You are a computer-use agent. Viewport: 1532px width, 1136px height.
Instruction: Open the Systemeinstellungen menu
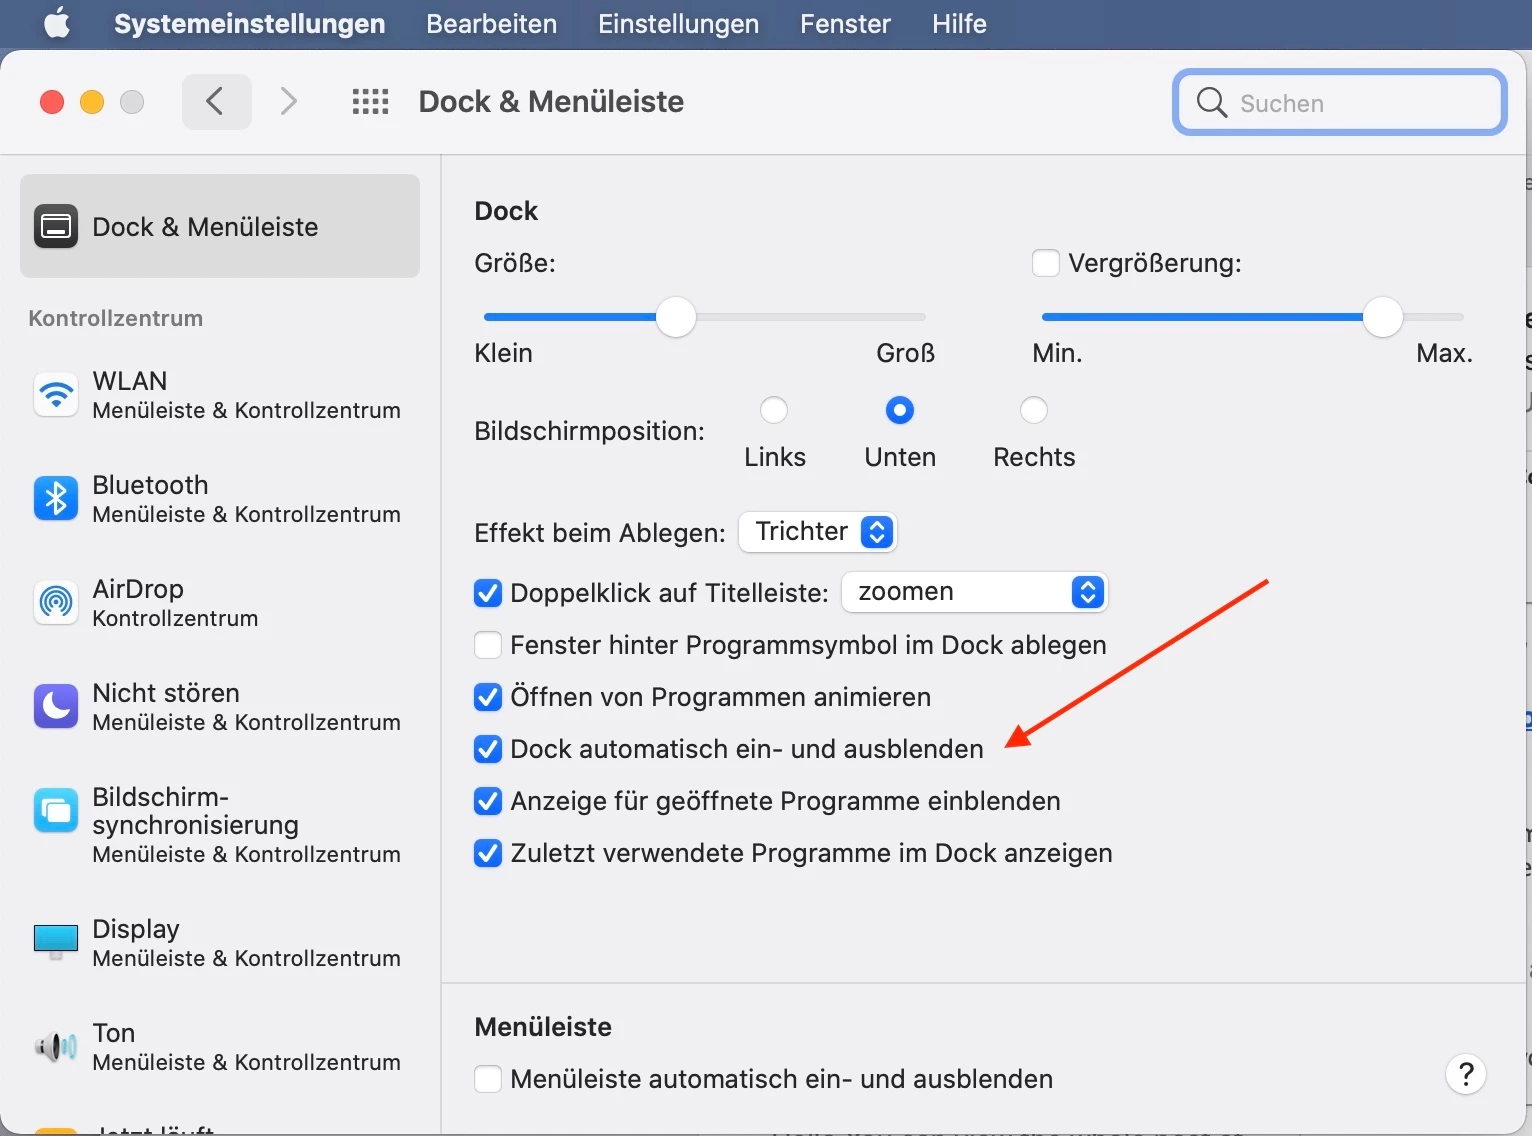click(x=249, y=23)
